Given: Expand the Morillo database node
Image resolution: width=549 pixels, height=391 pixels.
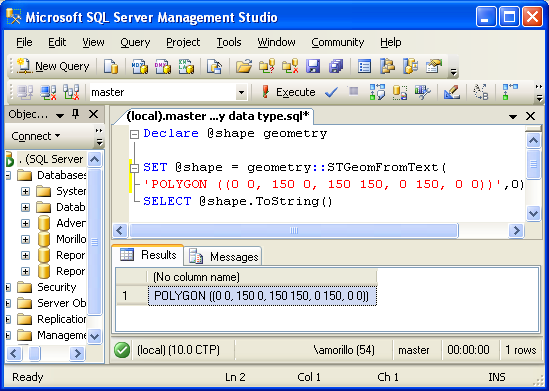Looking at the screenshot, I should (25, 239).
